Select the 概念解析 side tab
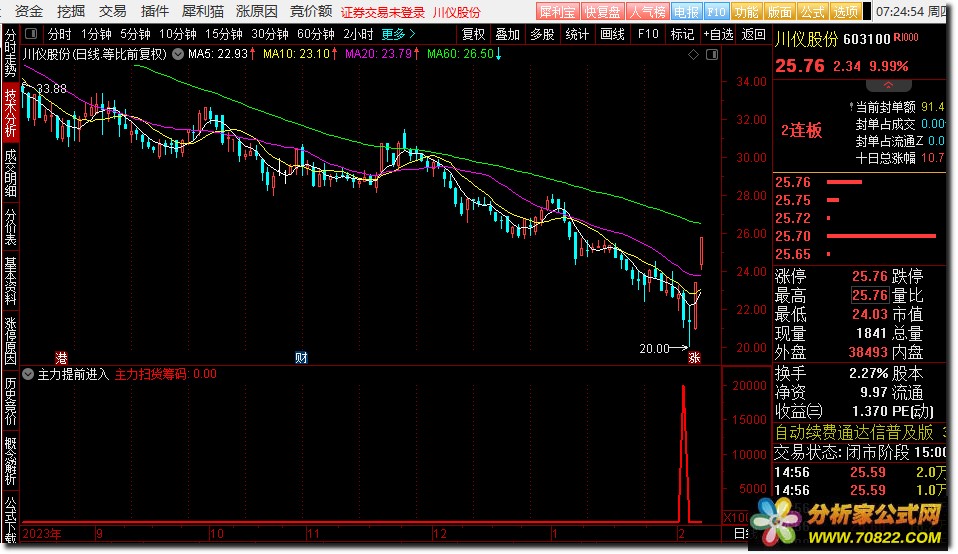This screenshot has width=958, height=554. tap(10, 460)
